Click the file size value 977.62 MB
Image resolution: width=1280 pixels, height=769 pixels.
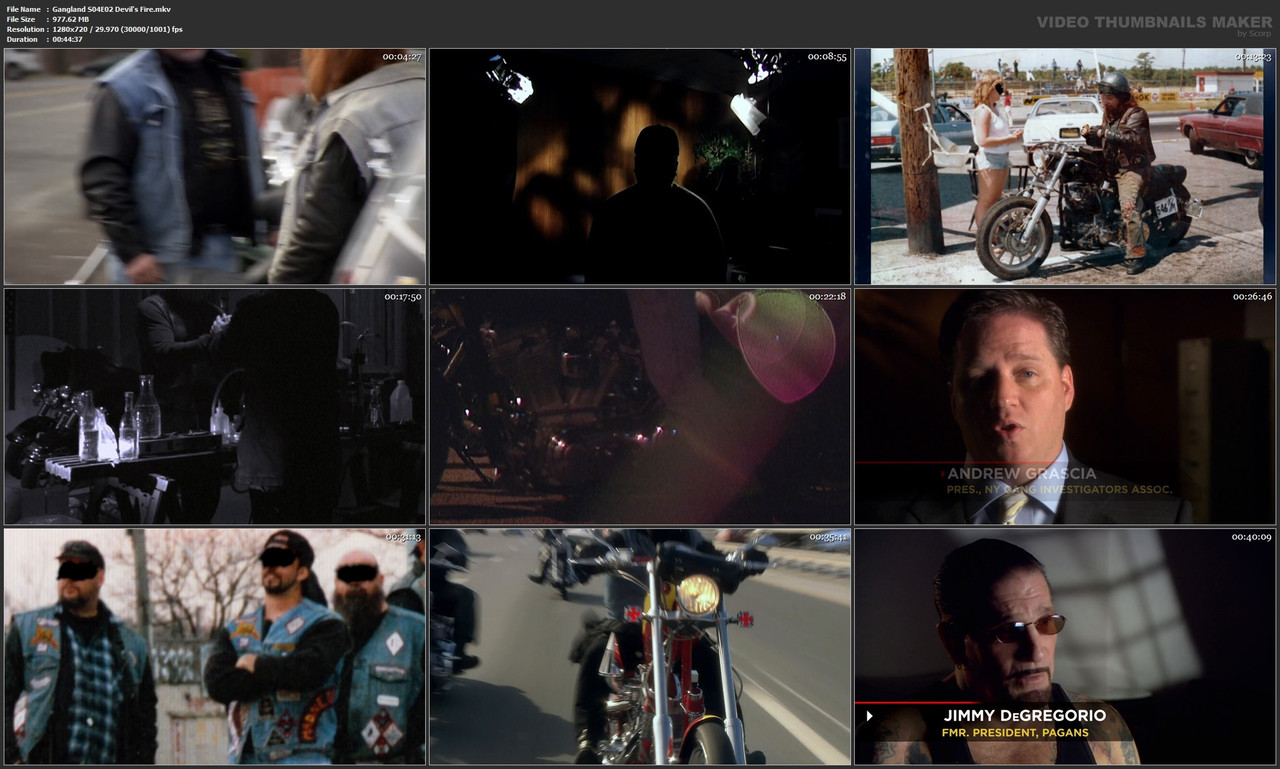coord(70,19)
